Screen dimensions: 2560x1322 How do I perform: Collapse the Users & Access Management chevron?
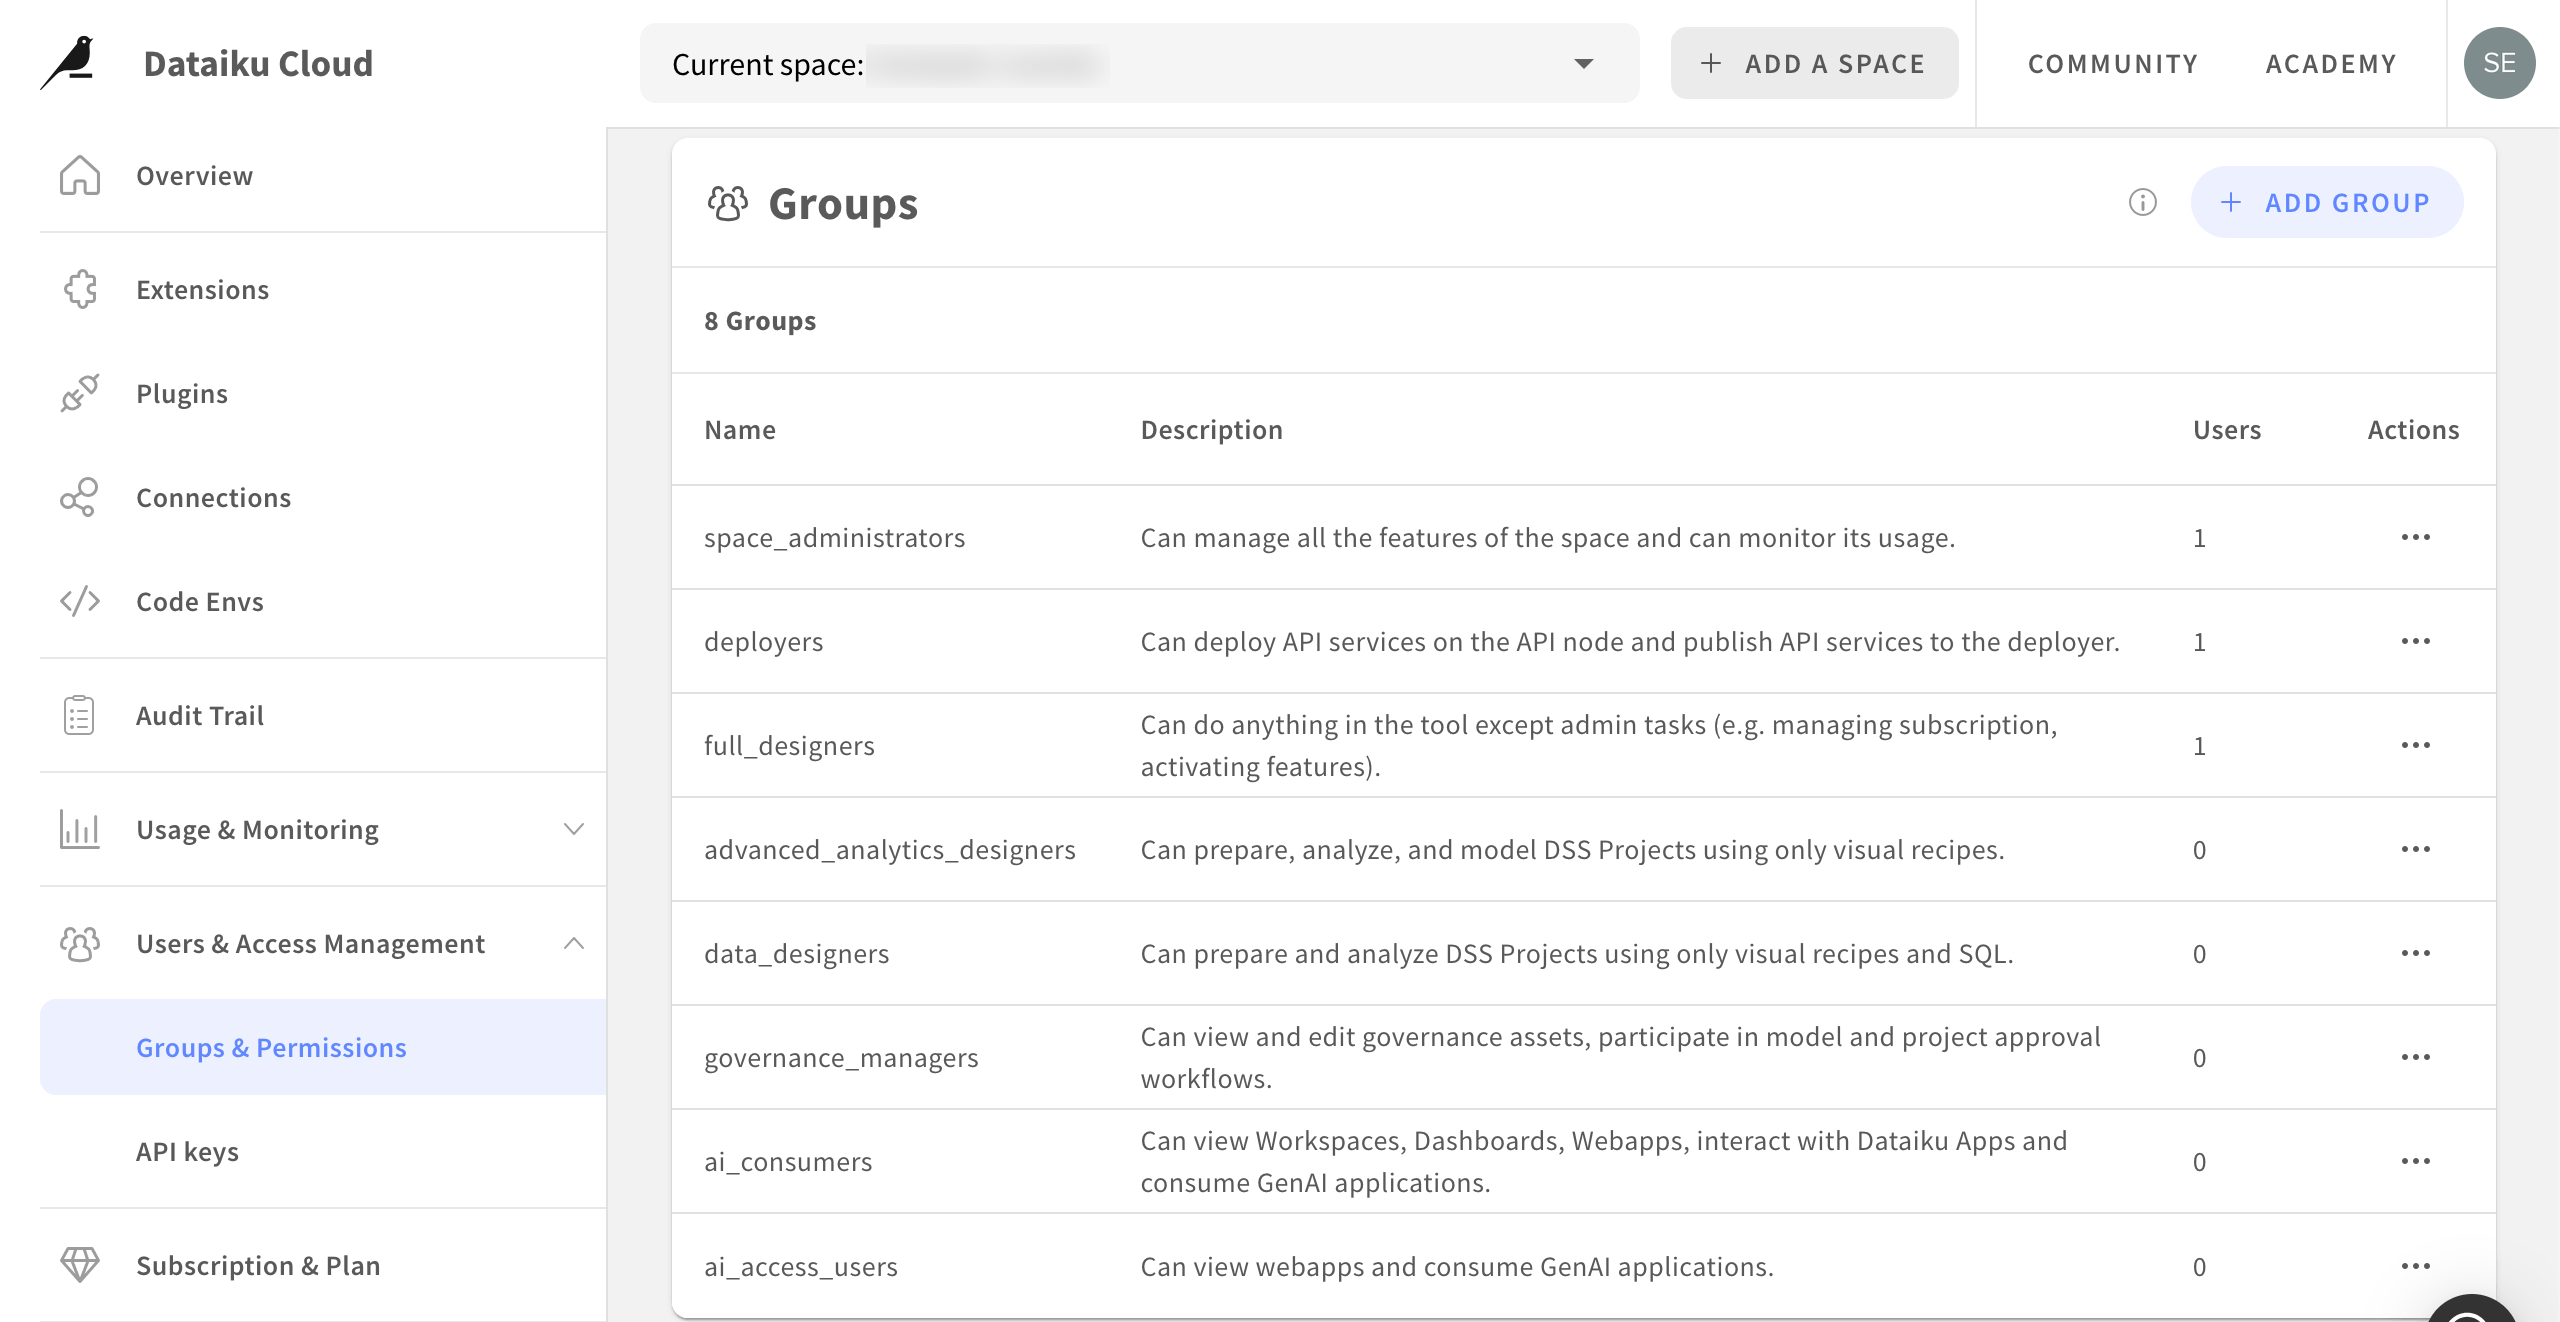pos(574,943)
